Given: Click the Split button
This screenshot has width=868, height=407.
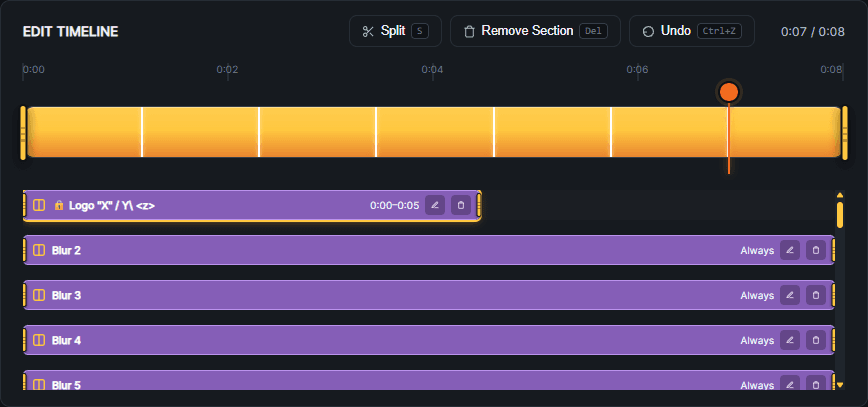Looking at the screenshot, I should click(395, 31).
